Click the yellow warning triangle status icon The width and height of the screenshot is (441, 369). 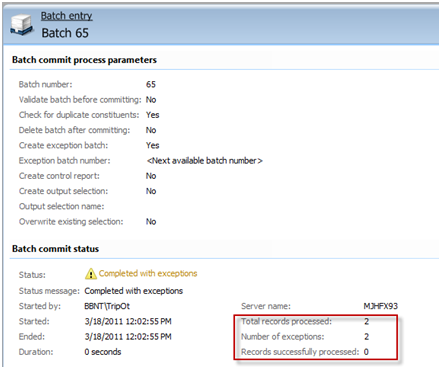click(x=90, y=274)
